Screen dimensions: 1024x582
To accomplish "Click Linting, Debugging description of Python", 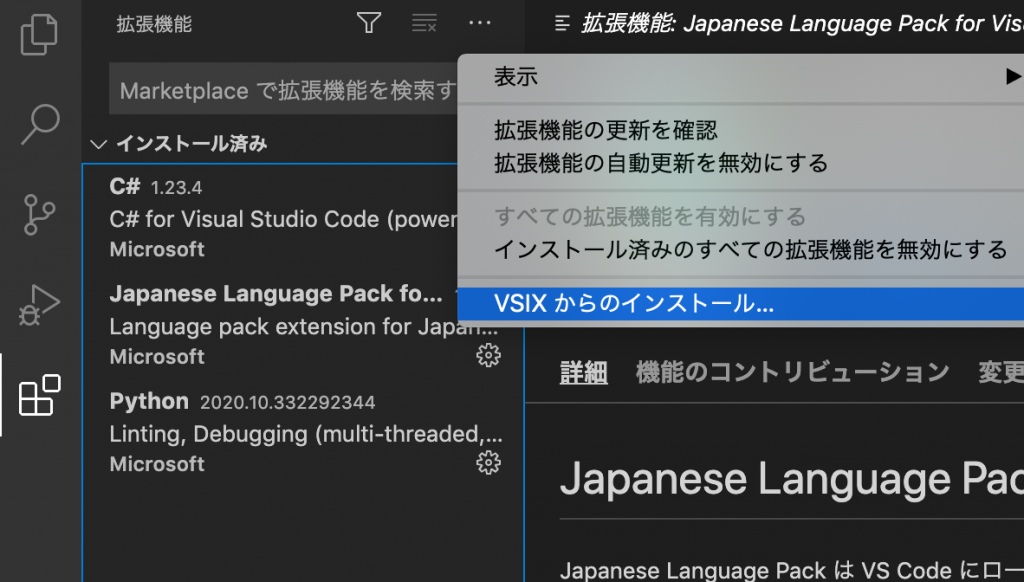I will 306,434.
